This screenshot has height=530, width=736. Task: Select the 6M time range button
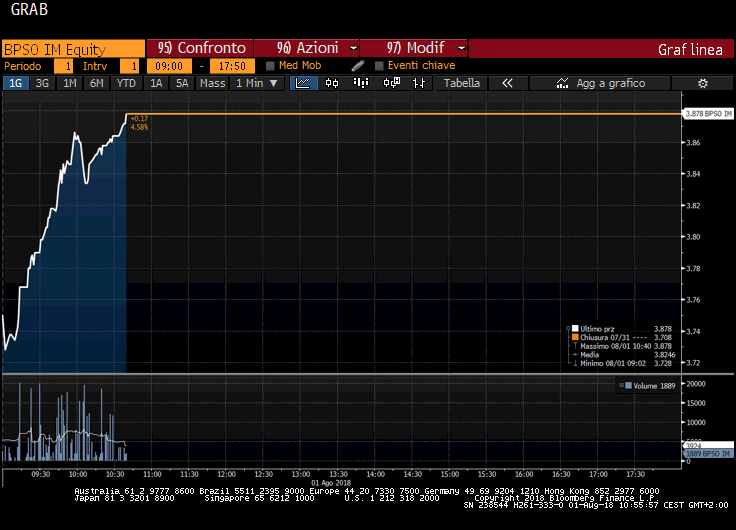(x=96, y=83)
